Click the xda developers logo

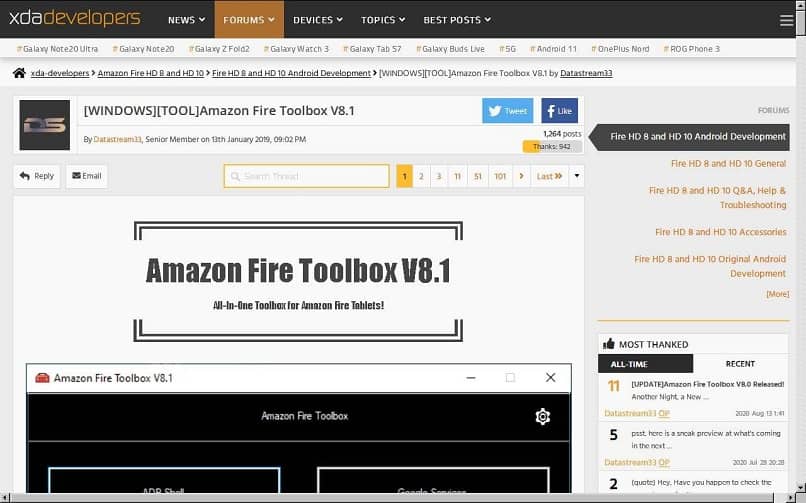[75, 18]
